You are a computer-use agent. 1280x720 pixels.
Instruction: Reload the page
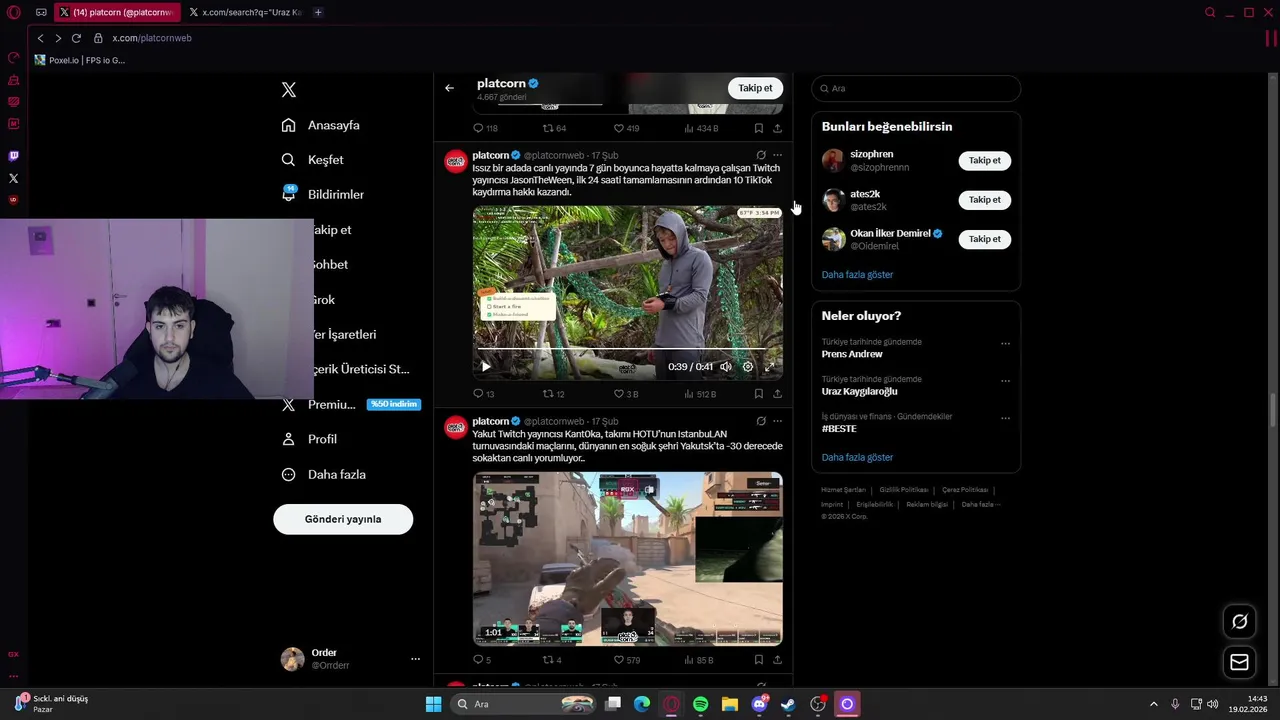76,38
